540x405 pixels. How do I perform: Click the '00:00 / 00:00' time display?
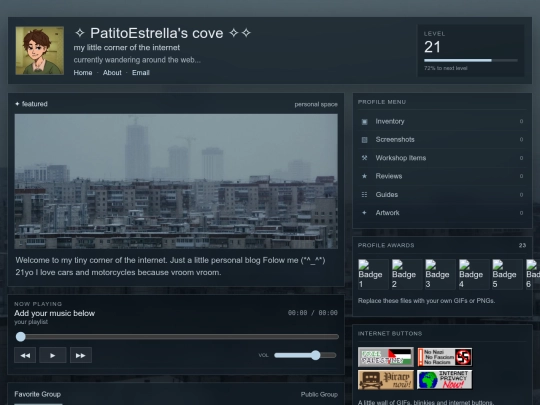point(313,313)
